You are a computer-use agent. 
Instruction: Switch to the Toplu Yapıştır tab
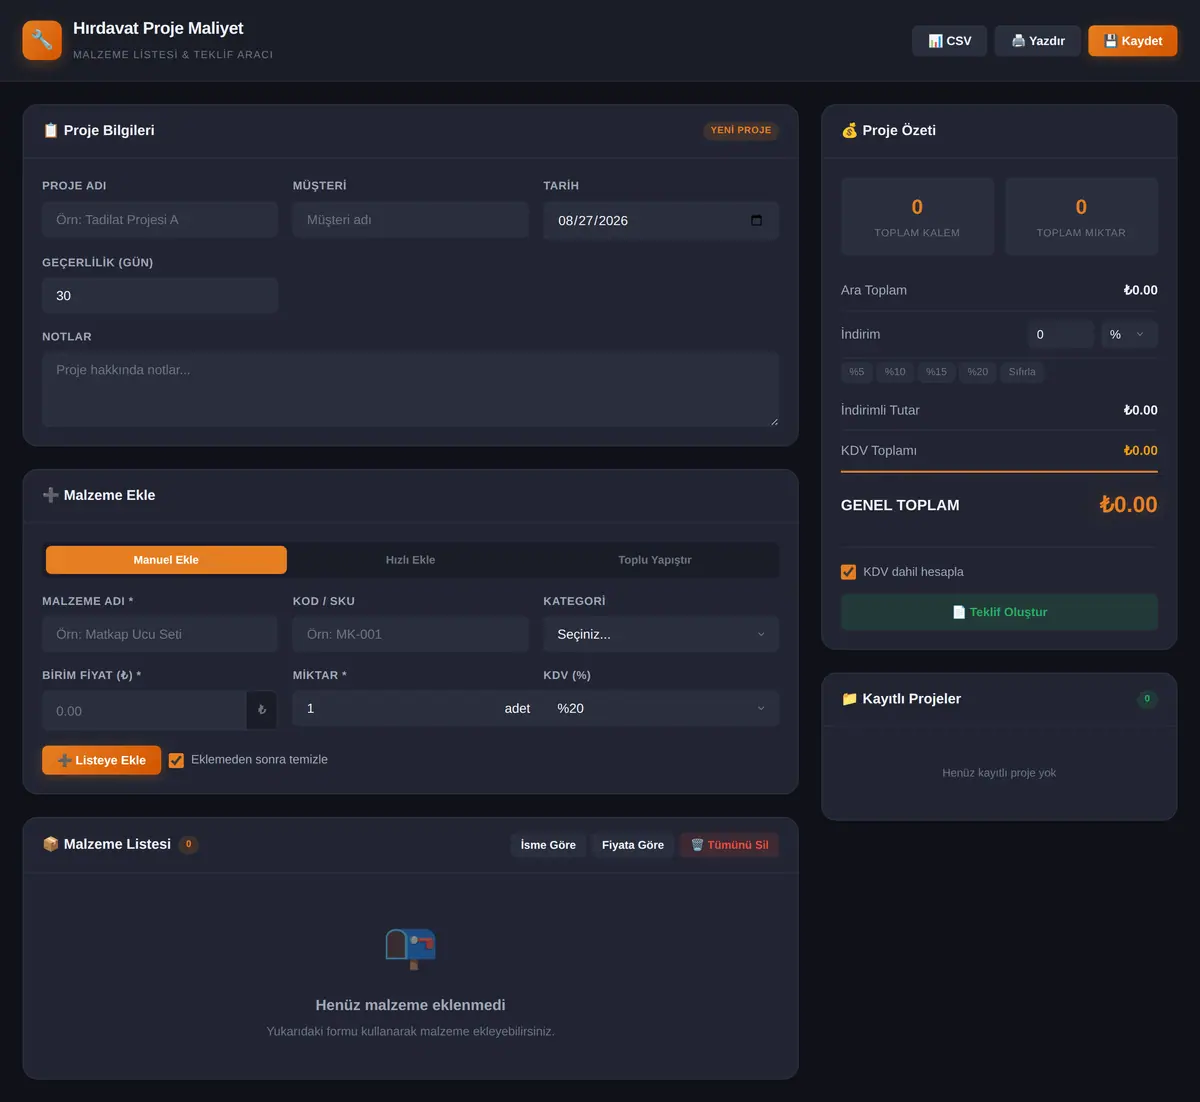point(654,560)
